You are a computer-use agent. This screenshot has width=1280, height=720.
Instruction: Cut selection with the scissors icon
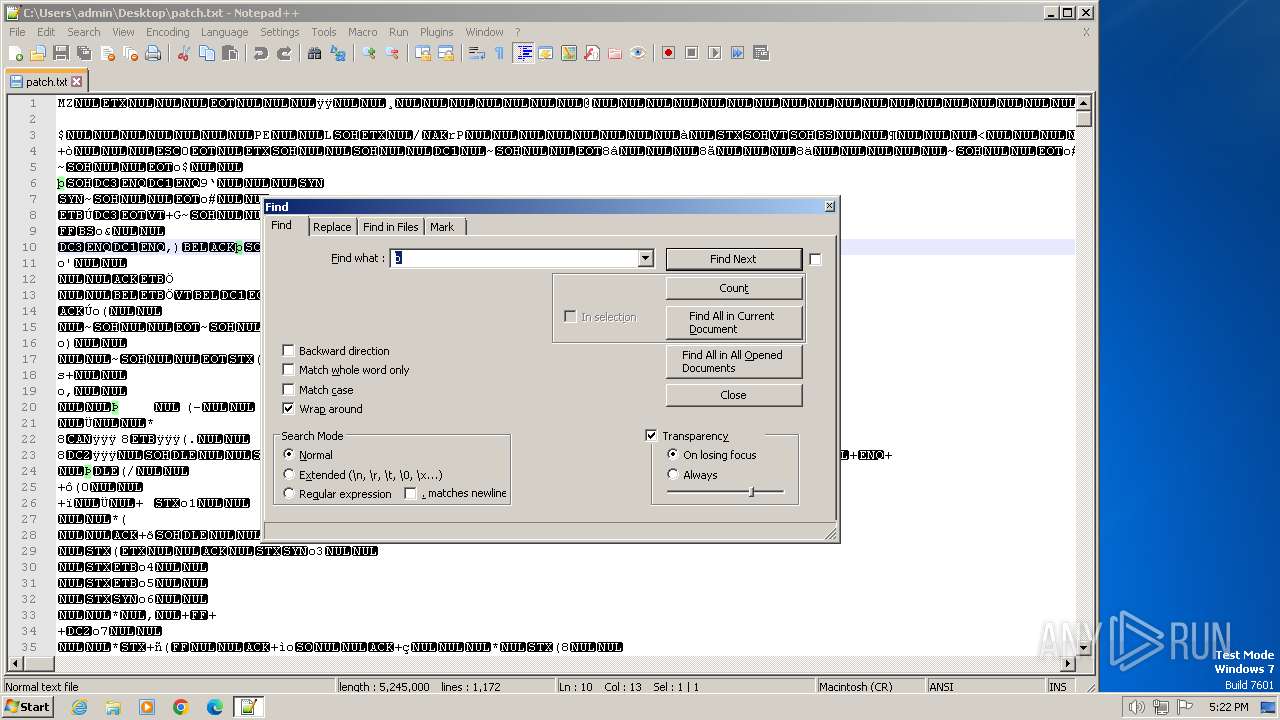coord(184,53)
